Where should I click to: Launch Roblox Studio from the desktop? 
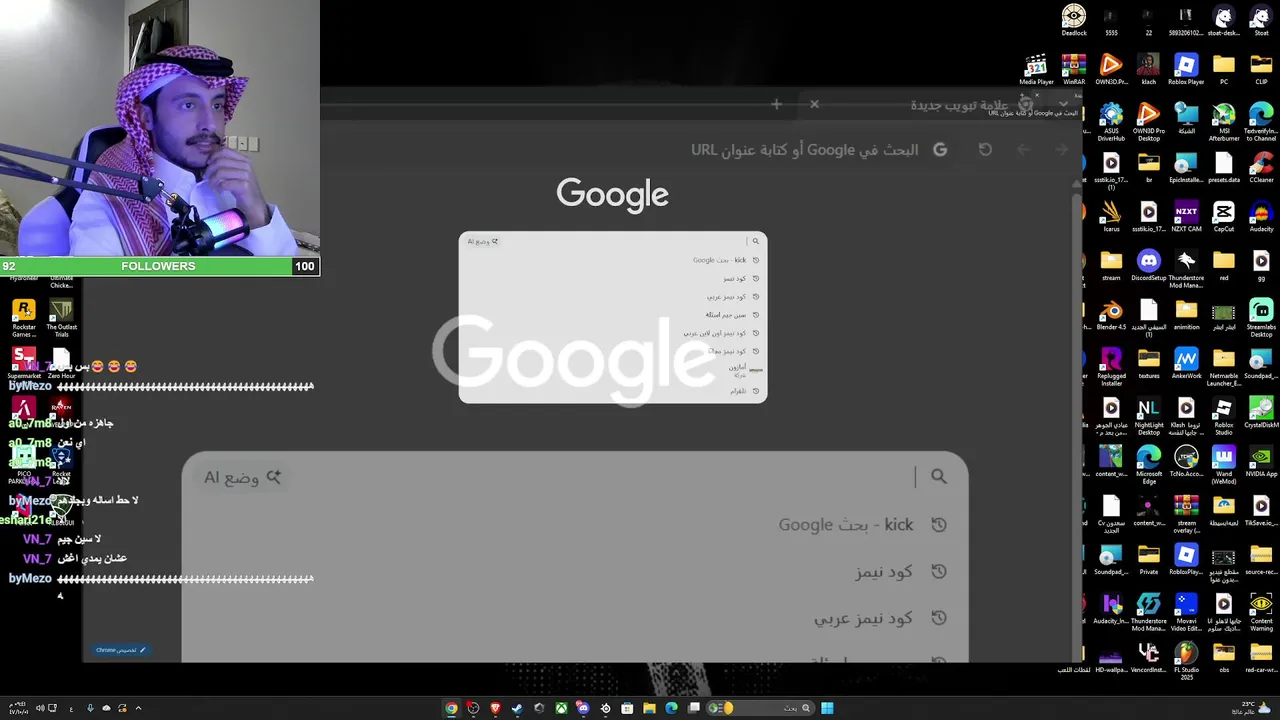(x=1224, y=414)
